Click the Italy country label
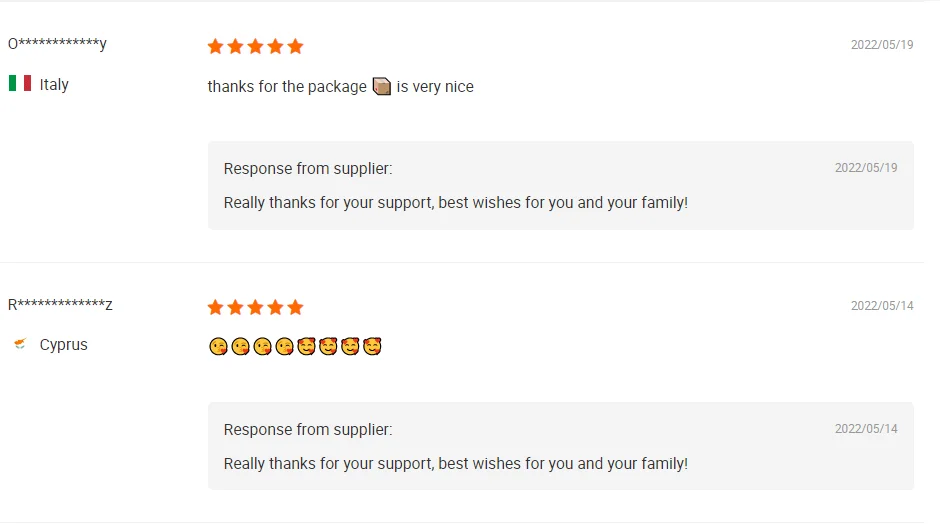940x525 pixels. pyautogui.click(x=54, y=85)
